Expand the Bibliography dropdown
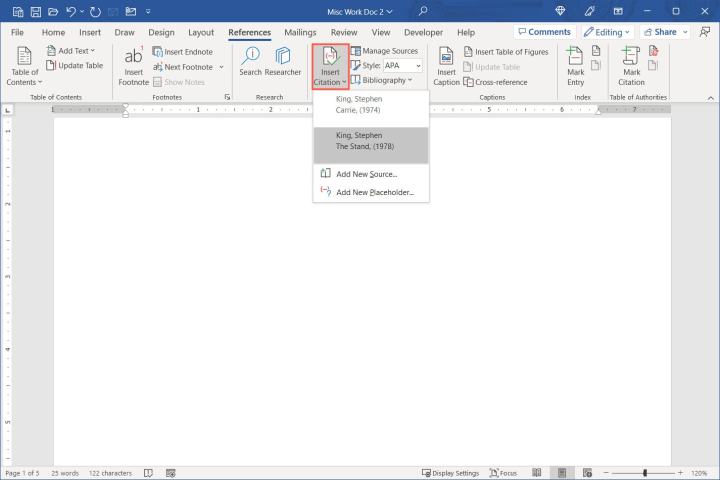The width and height of the screenshot is (720, 480). [385, 80]
